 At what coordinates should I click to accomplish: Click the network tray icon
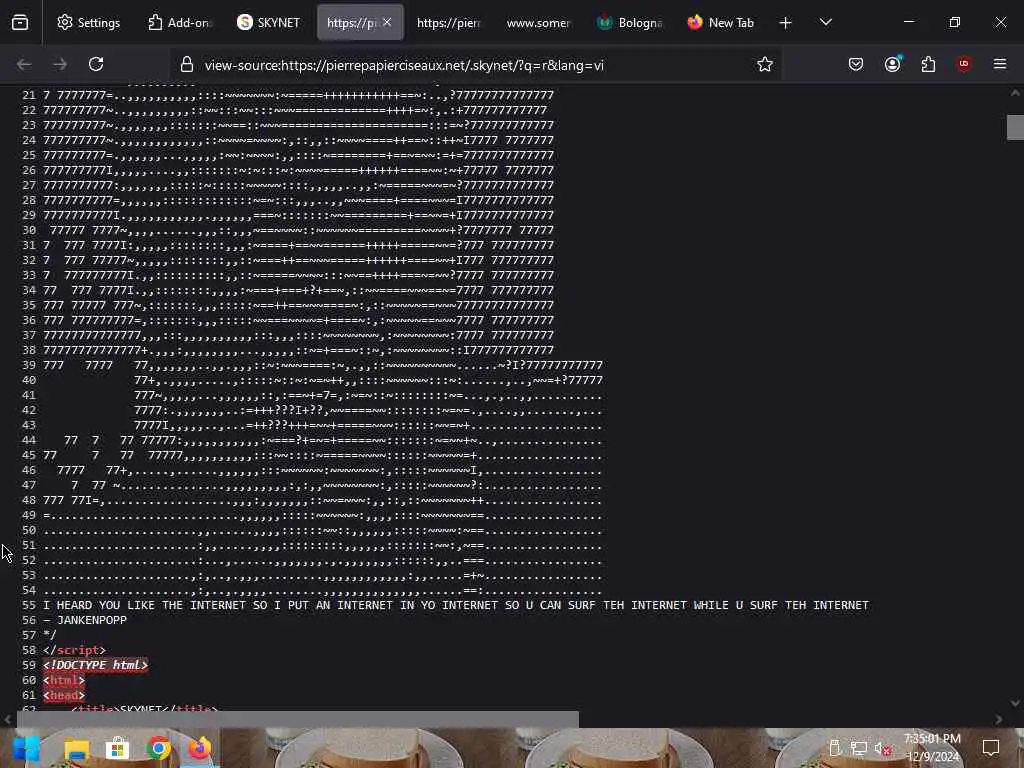tap(858, 748)
